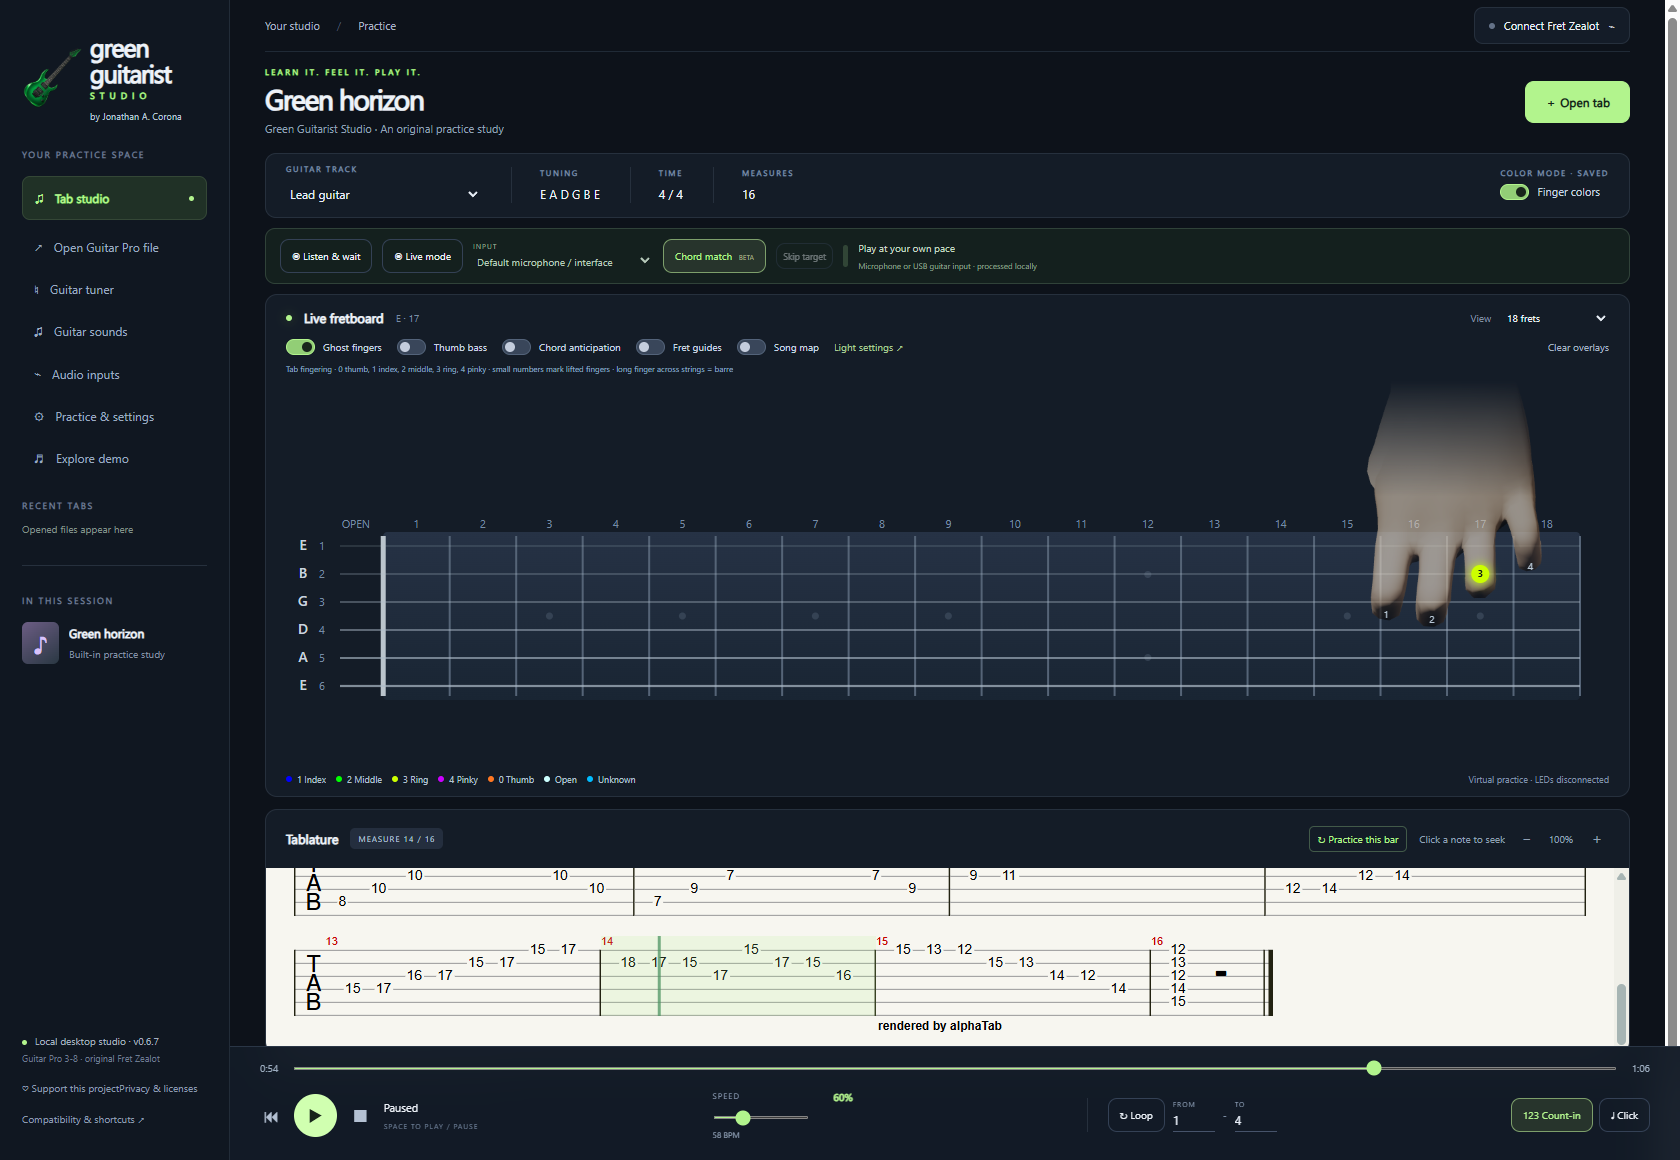Screen dimensions: 1680x1160
Task: Open Guitar tuner menu item
Action: tap(114, 290)
